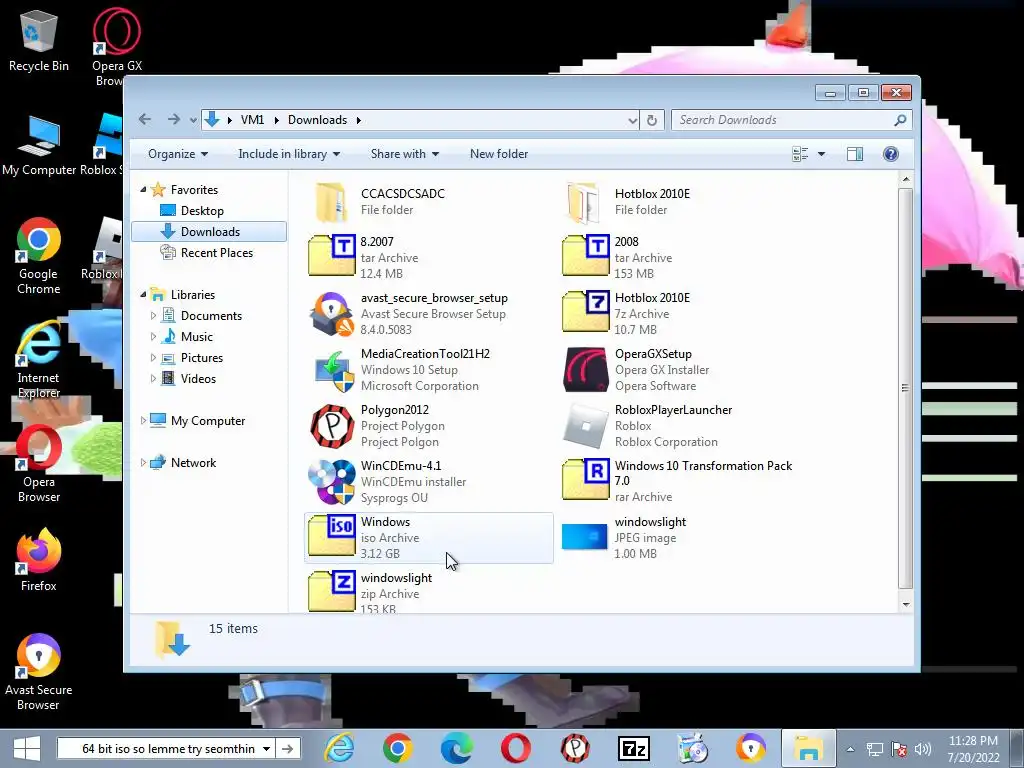
Task: Select the 8.2007 tar archive icon
Action: coord(332,256)
